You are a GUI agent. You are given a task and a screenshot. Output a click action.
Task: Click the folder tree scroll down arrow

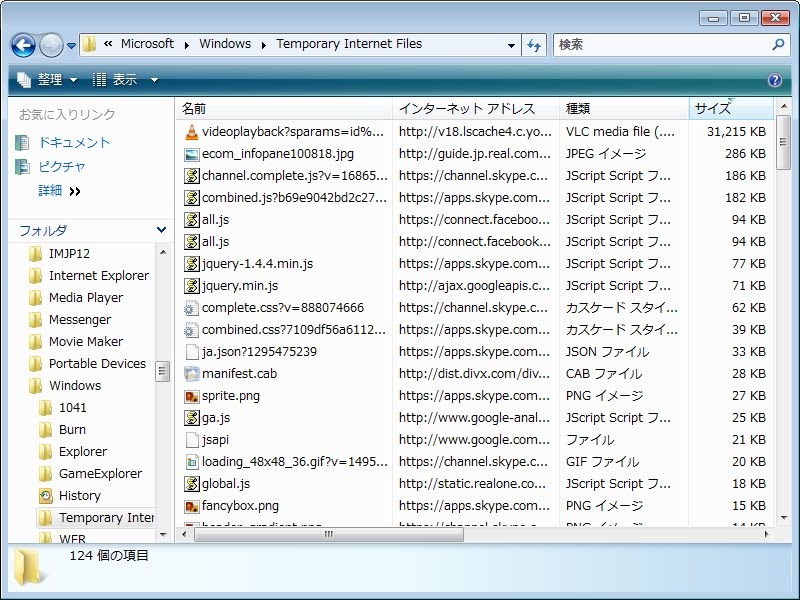pos(163,534)
